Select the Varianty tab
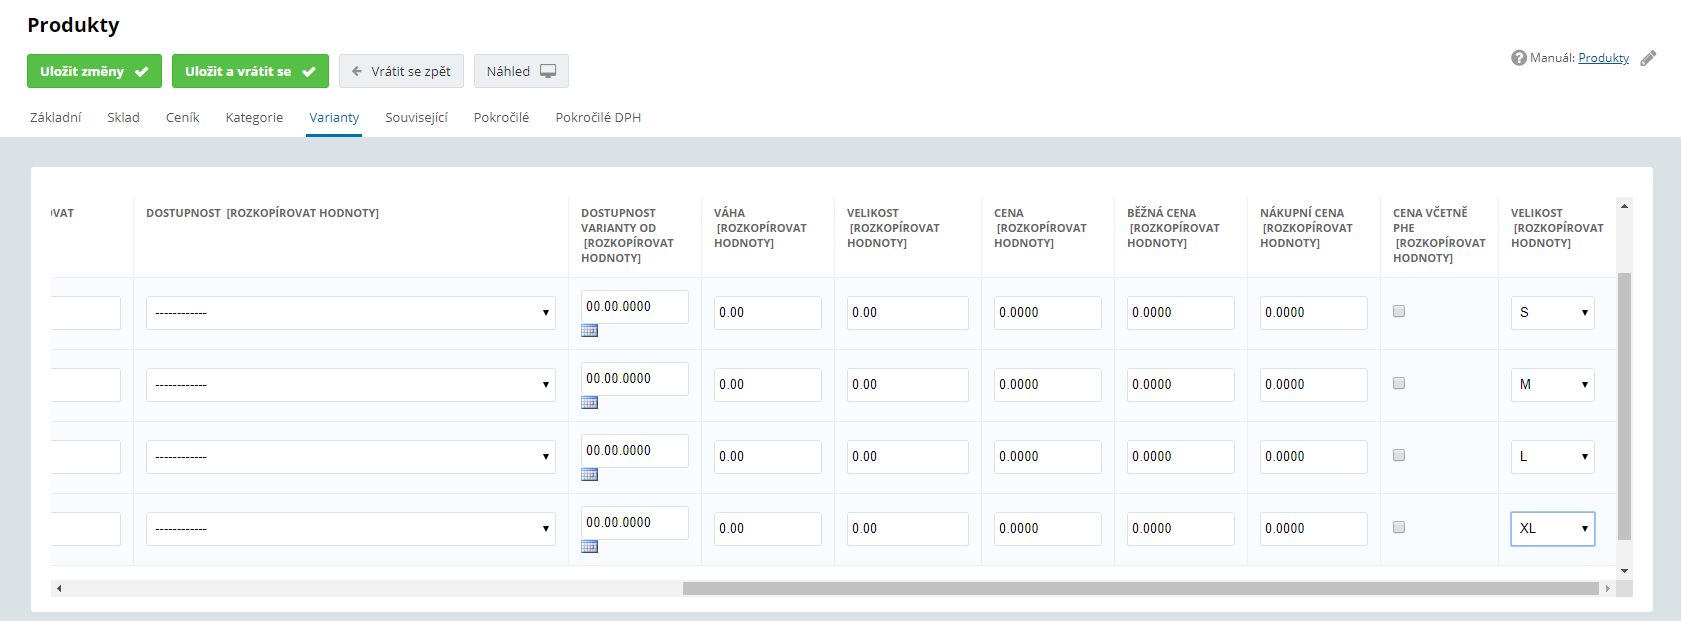 point(334,117)
